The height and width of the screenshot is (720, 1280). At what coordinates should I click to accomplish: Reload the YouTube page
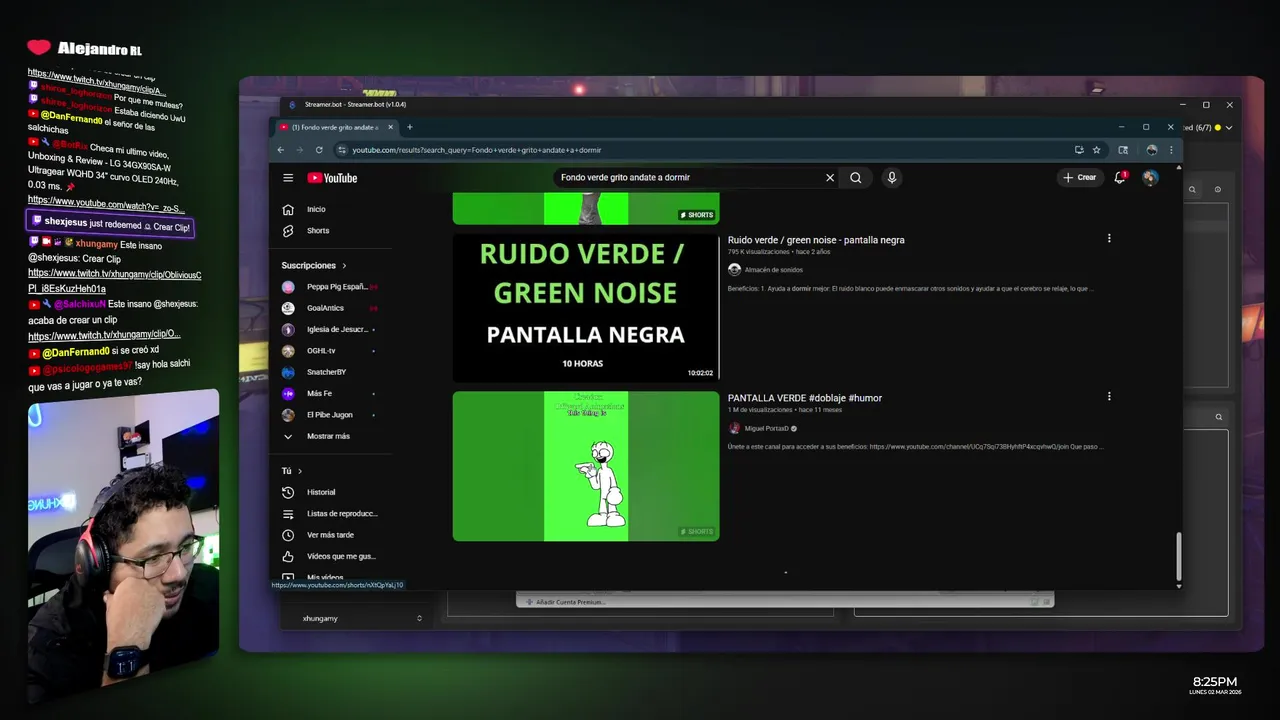(x=319, y=150)
